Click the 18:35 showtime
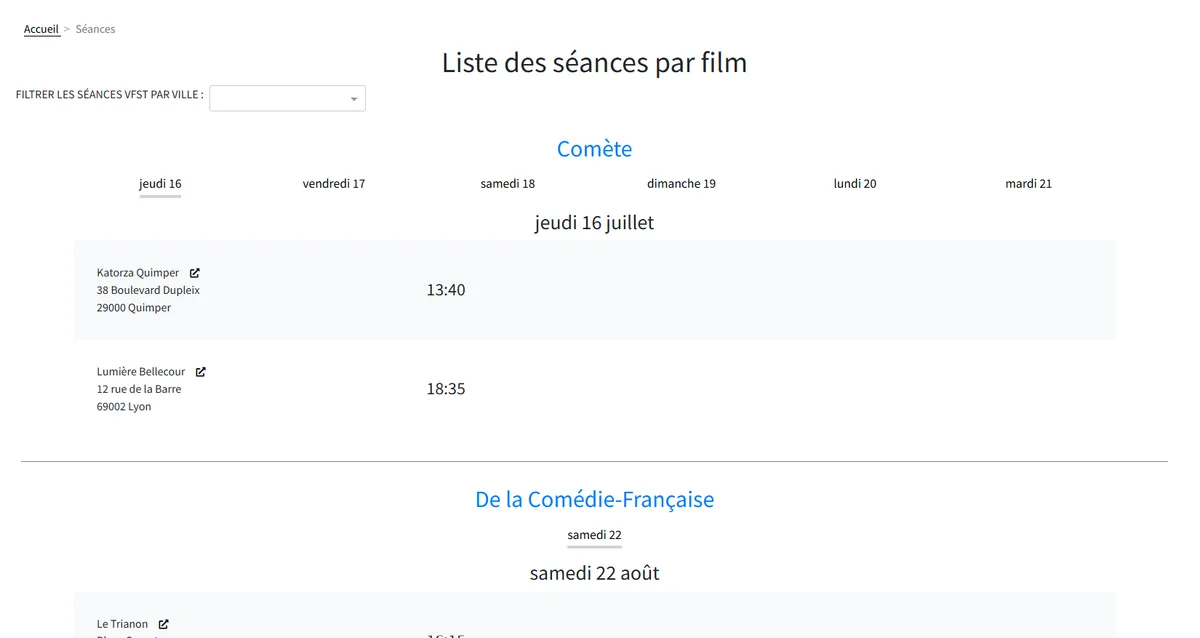 pos(446,389)
